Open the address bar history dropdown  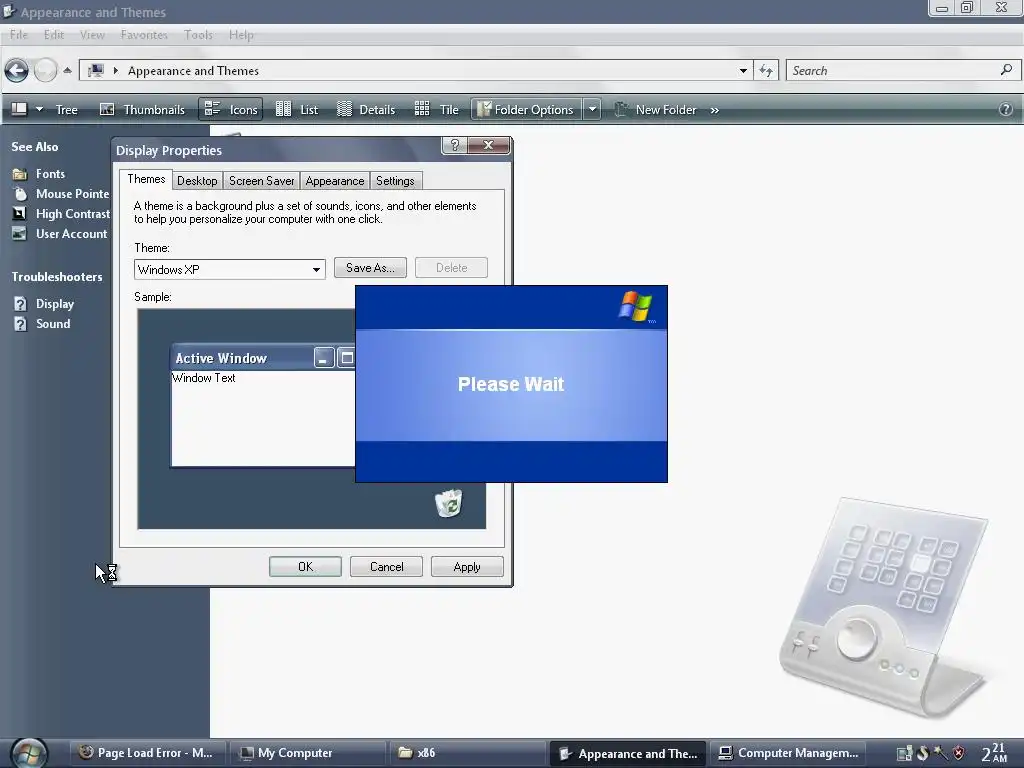point(743,71)
